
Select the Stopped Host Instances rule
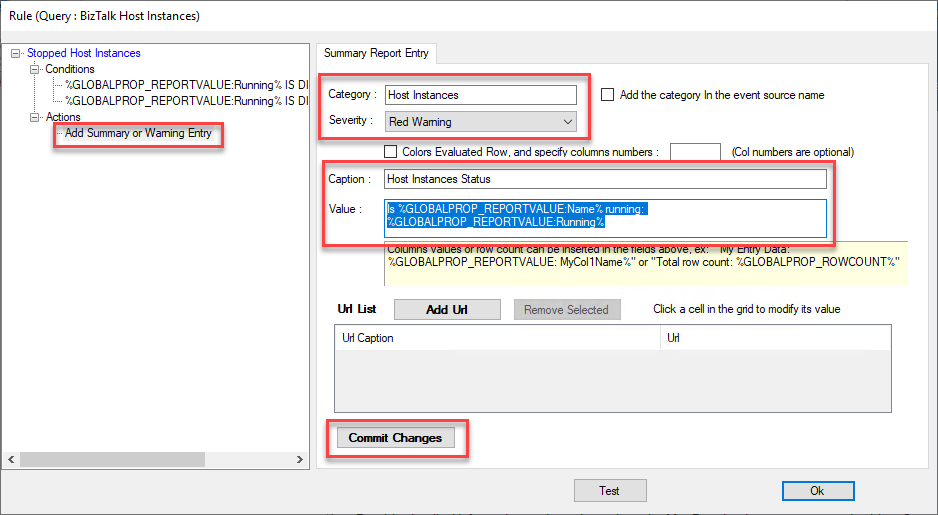tap(84, 53)
